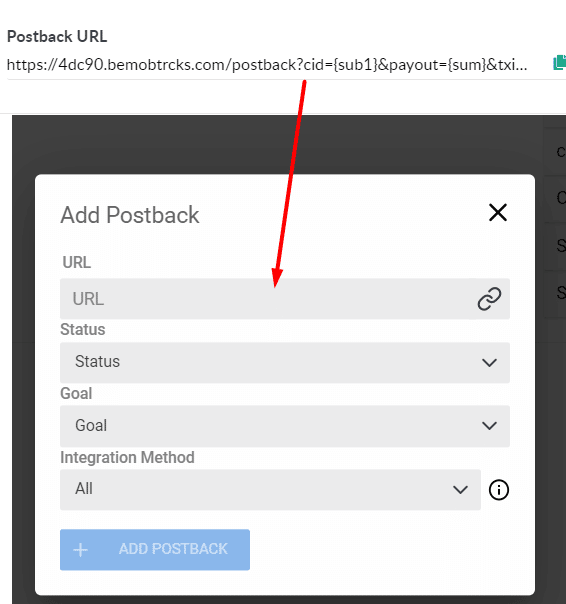Click the 'Goal' label above the dropdown

tap(76, 394)
